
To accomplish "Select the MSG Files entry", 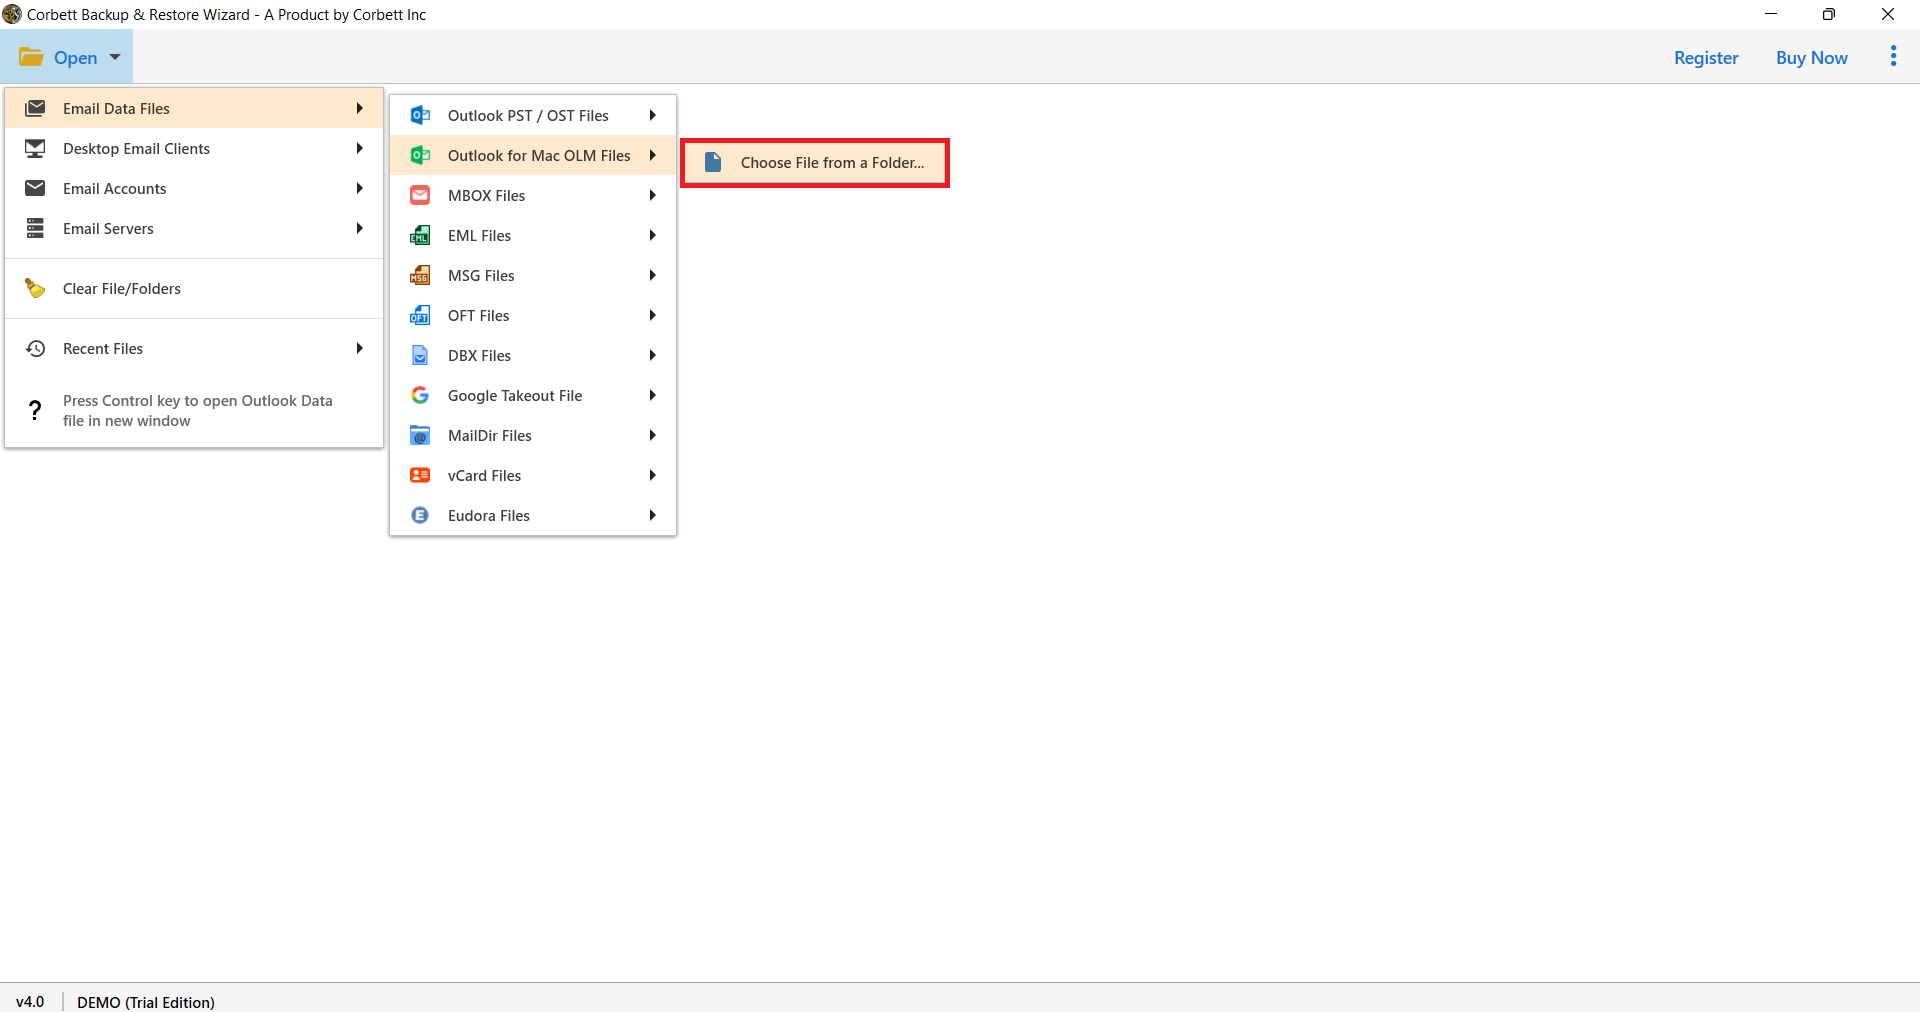I will pos(533,275).
